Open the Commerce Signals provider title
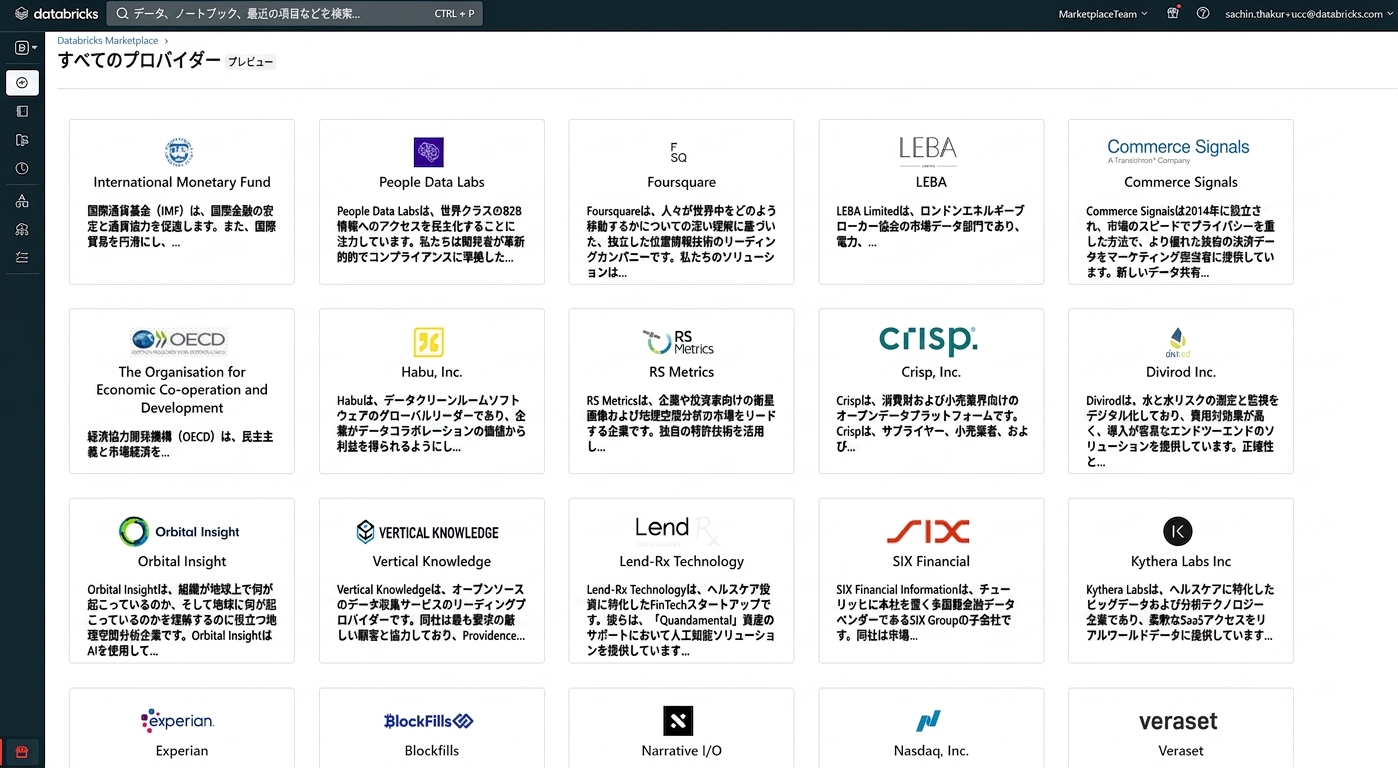1398x768 pixels. [x=1181, y=182]
